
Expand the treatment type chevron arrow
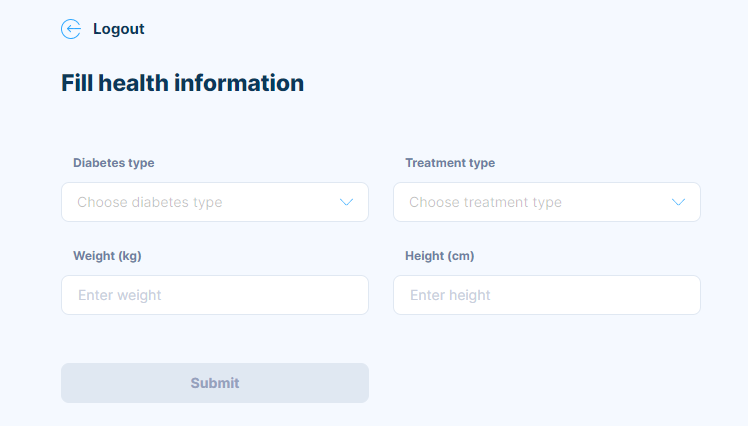pyautogui.click(x=678, y=202)
